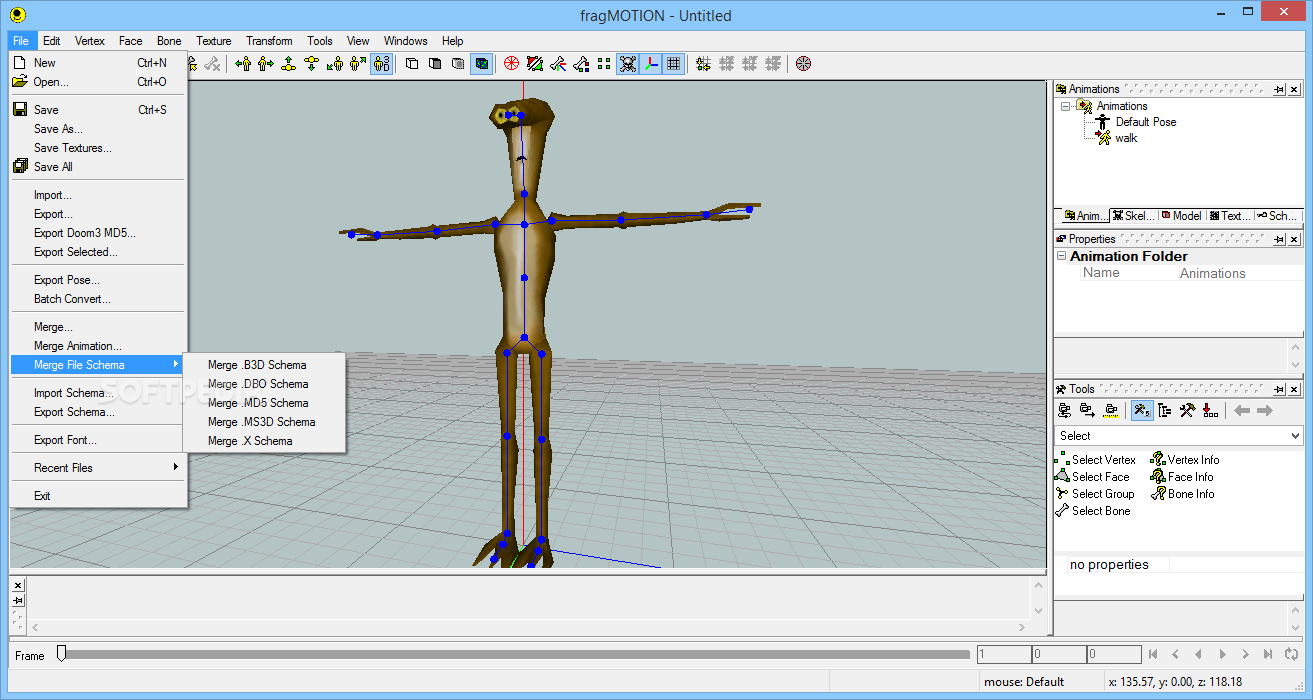This screenshot has height=700, width=1313.
Task: Click the hammer and pick tools icon
Action: coord(1188,410)
